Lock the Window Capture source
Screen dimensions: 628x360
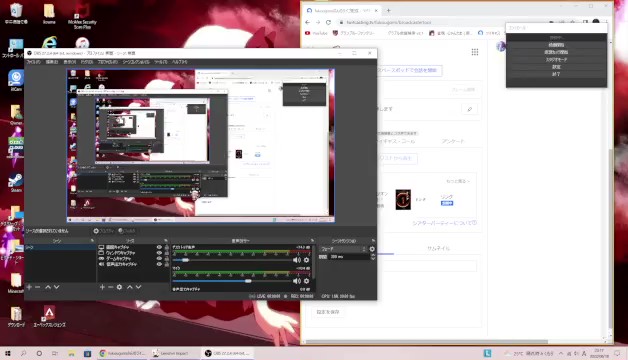tap(166, 253)
